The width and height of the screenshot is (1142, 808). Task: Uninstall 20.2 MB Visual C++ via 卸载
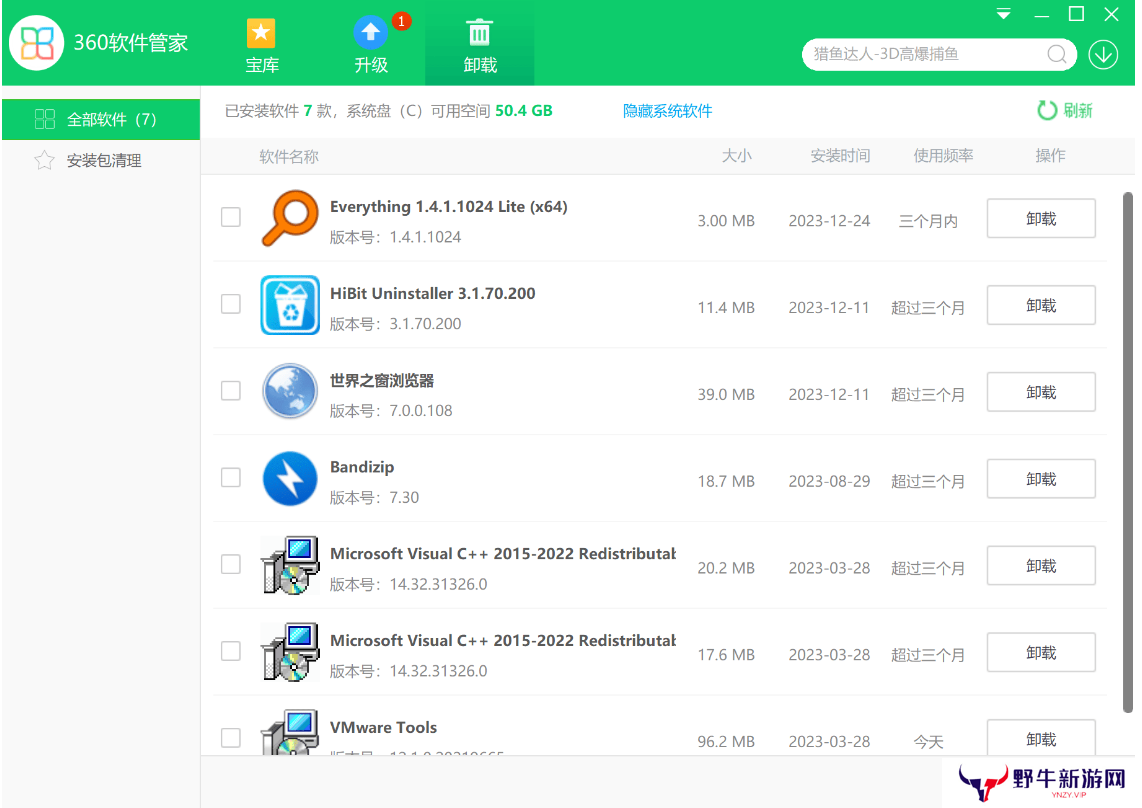[1041, 565]
